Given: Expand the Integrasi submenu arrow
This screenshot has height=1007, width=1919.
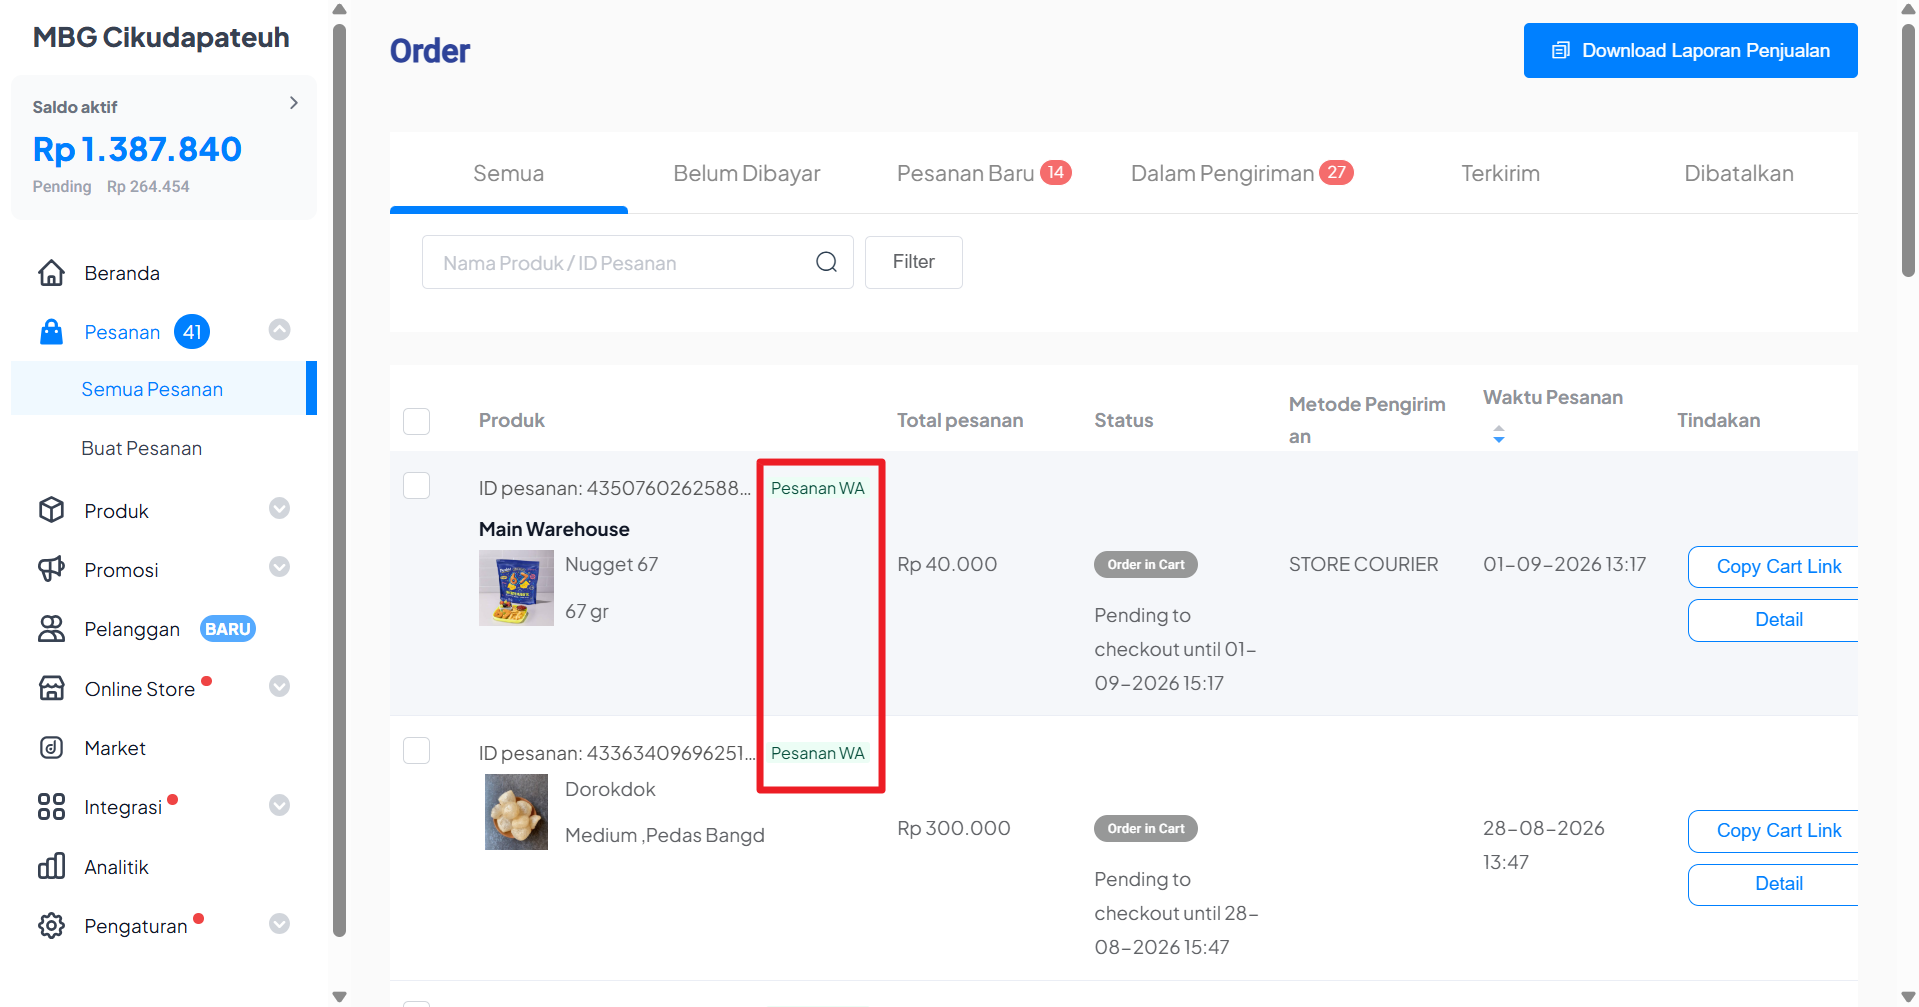Looking at the screenshot, I should click(x=280, y=805).
